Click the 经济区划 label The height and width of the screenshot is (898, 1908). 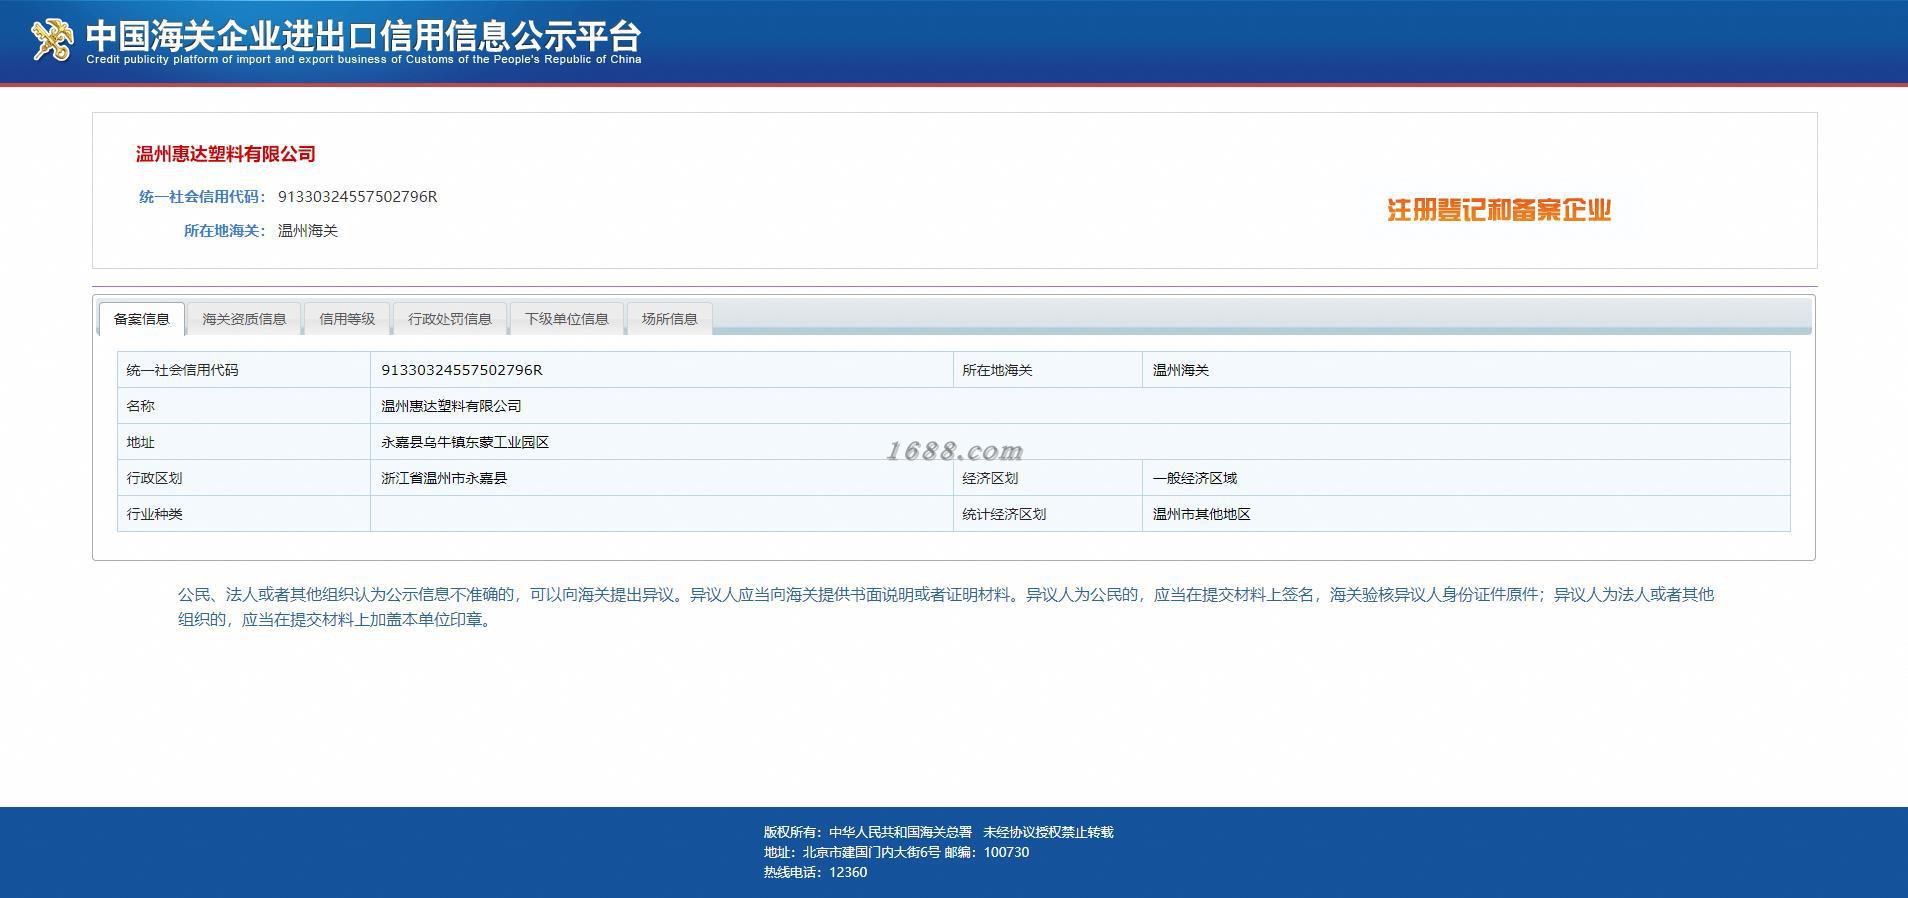pos(990,478)
